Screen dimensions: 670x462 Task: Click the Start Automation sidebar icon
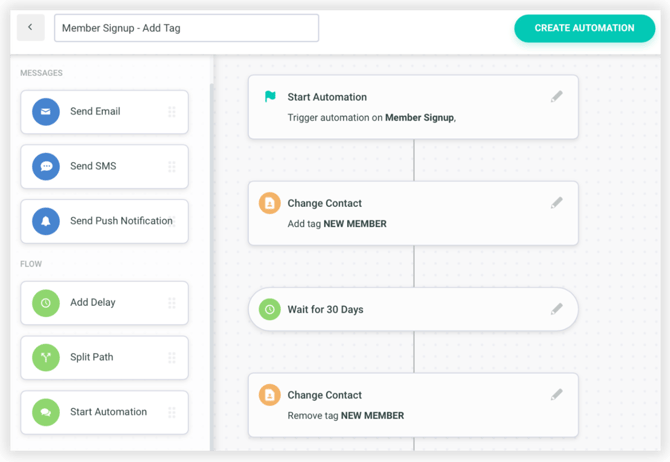pos(46,412)
